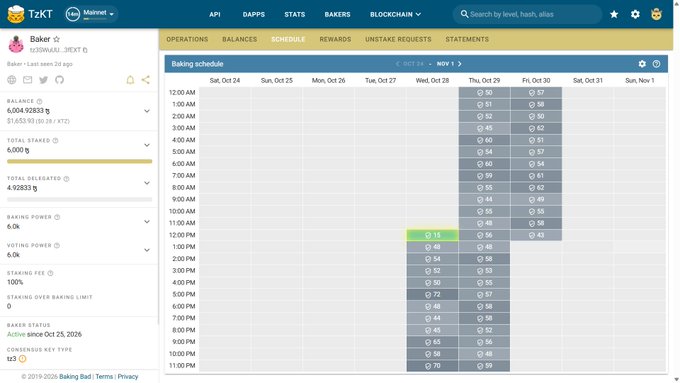Select the SCHEDULE tab
The width and height of the screenshot is (680, 383).
pyautogui.click(x=288, y=39)
